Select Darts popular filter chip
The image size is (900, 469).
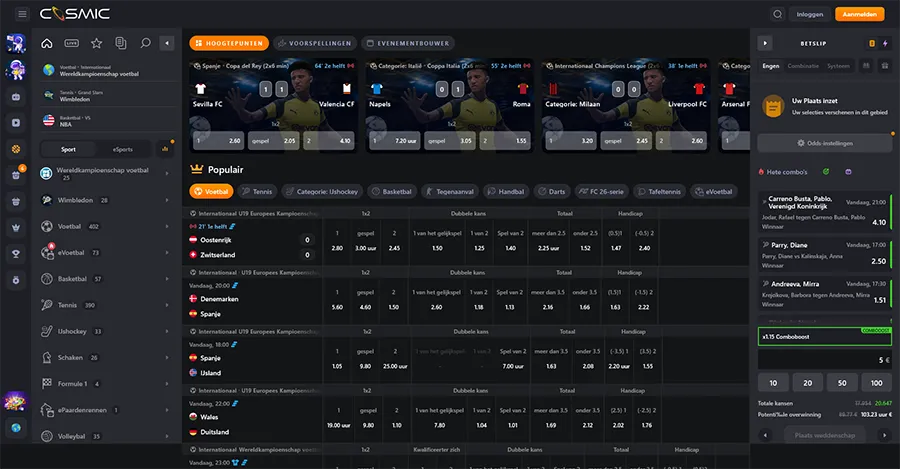552,192
